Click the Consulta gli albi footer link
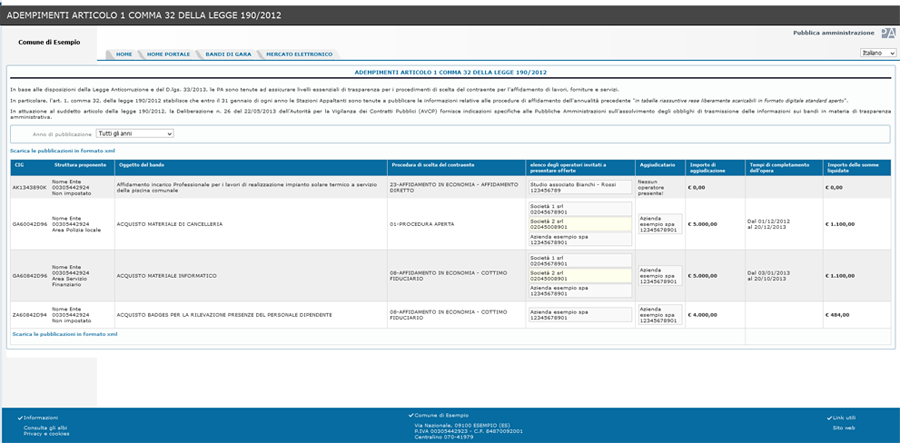 [x=45, y=428]
